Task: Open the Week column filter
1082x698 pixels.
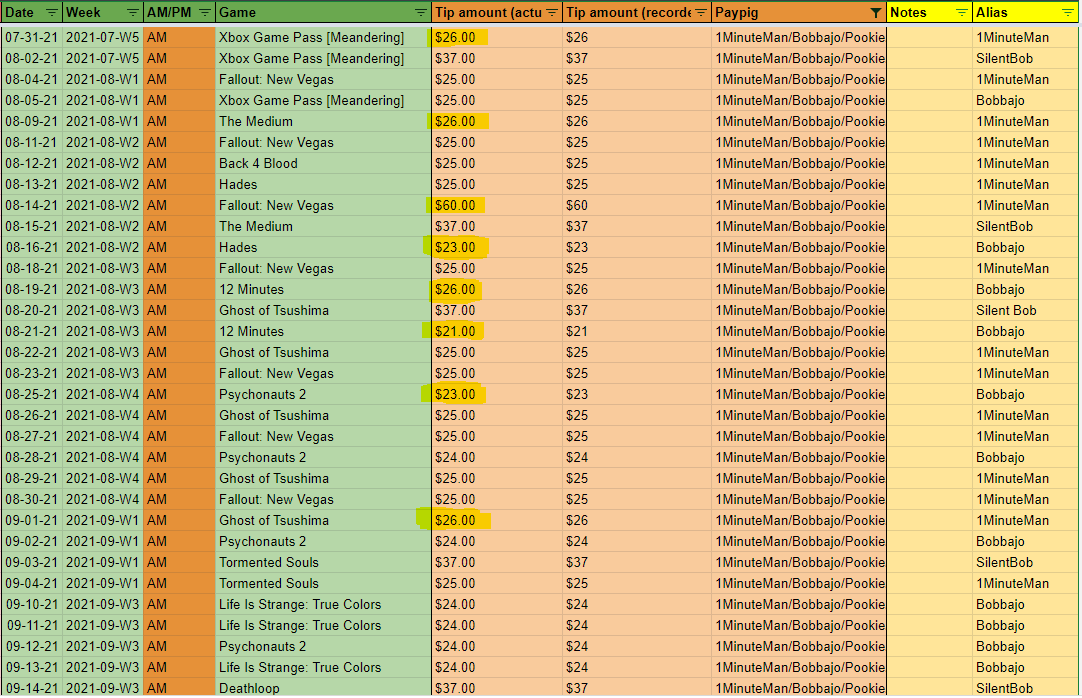Action: coord(133,12)
